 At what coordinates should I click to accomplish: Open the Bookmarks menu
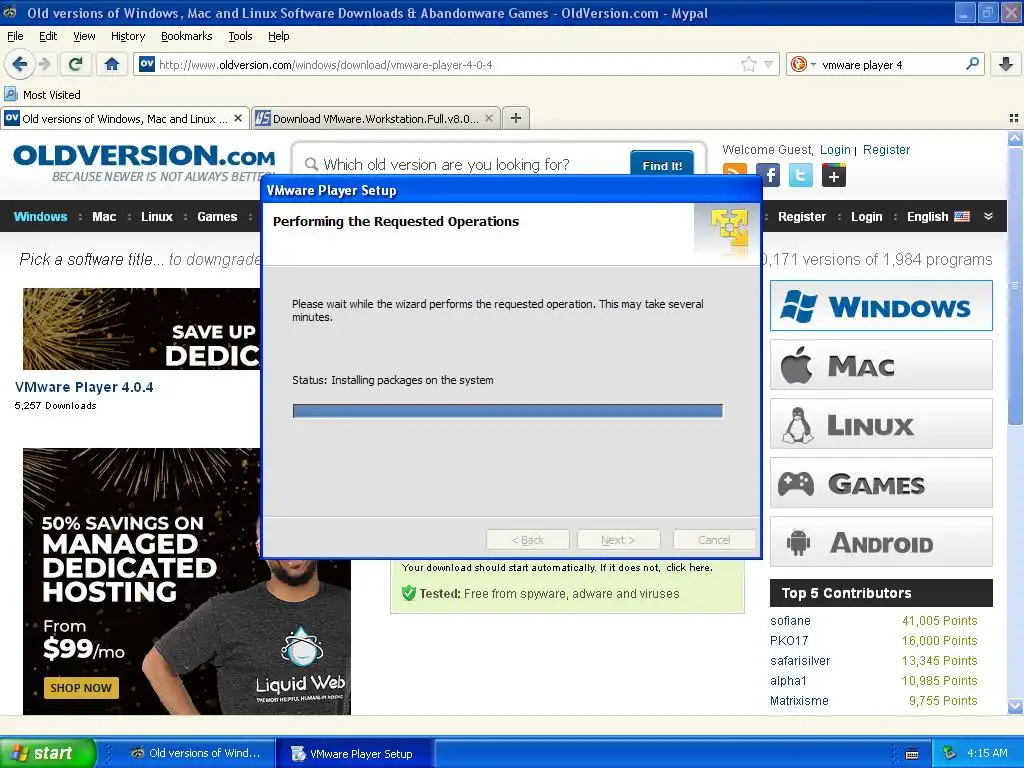[186, 36]
